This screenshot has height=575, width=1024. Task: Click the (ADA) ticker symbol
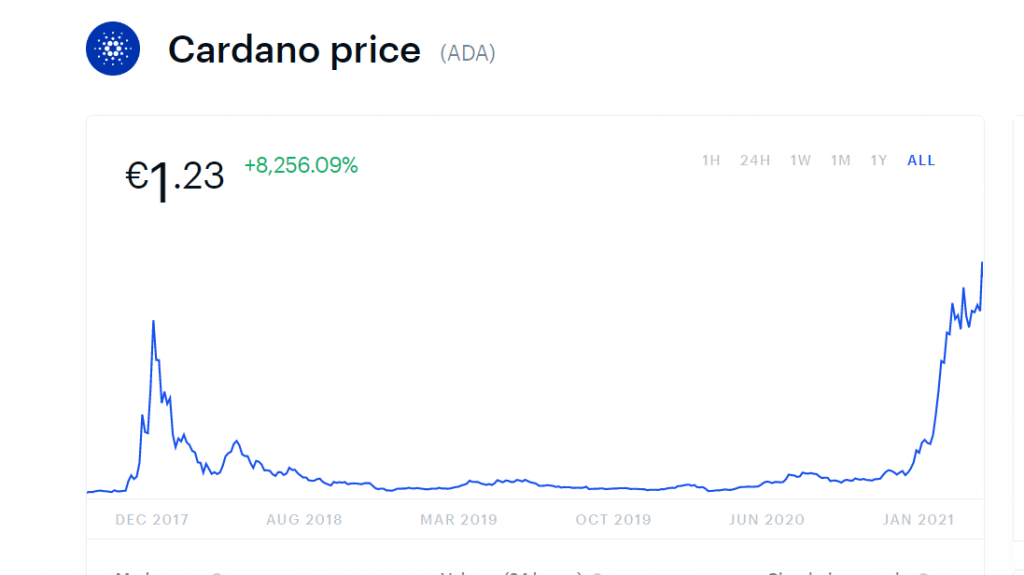tap(468, 52)
